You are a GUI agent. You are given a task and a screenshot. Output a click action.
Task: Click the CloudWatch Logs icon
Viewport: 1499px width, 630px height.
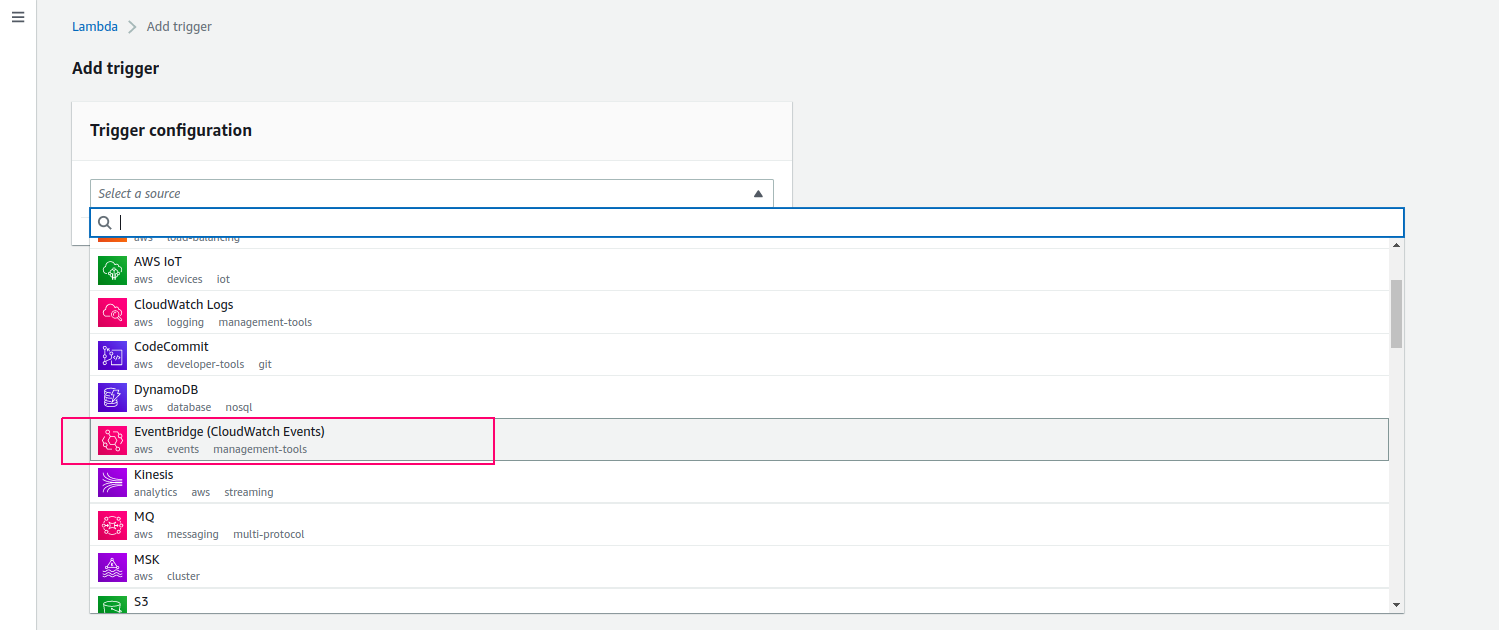(112, 312)
